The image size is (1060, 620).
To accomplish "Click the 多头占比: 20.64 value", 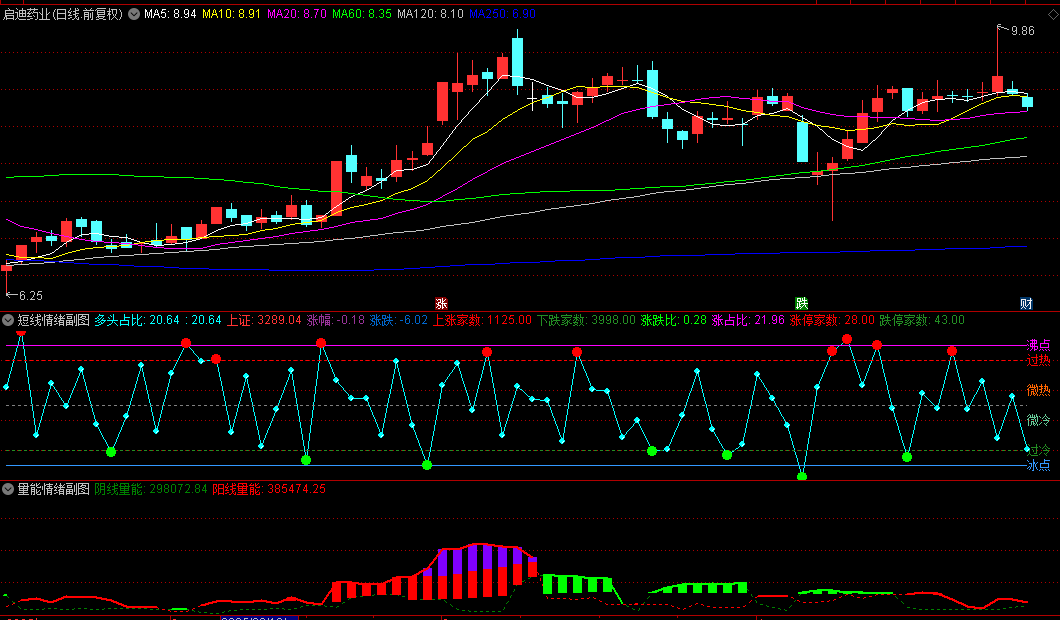I will [x=137, y=320].
